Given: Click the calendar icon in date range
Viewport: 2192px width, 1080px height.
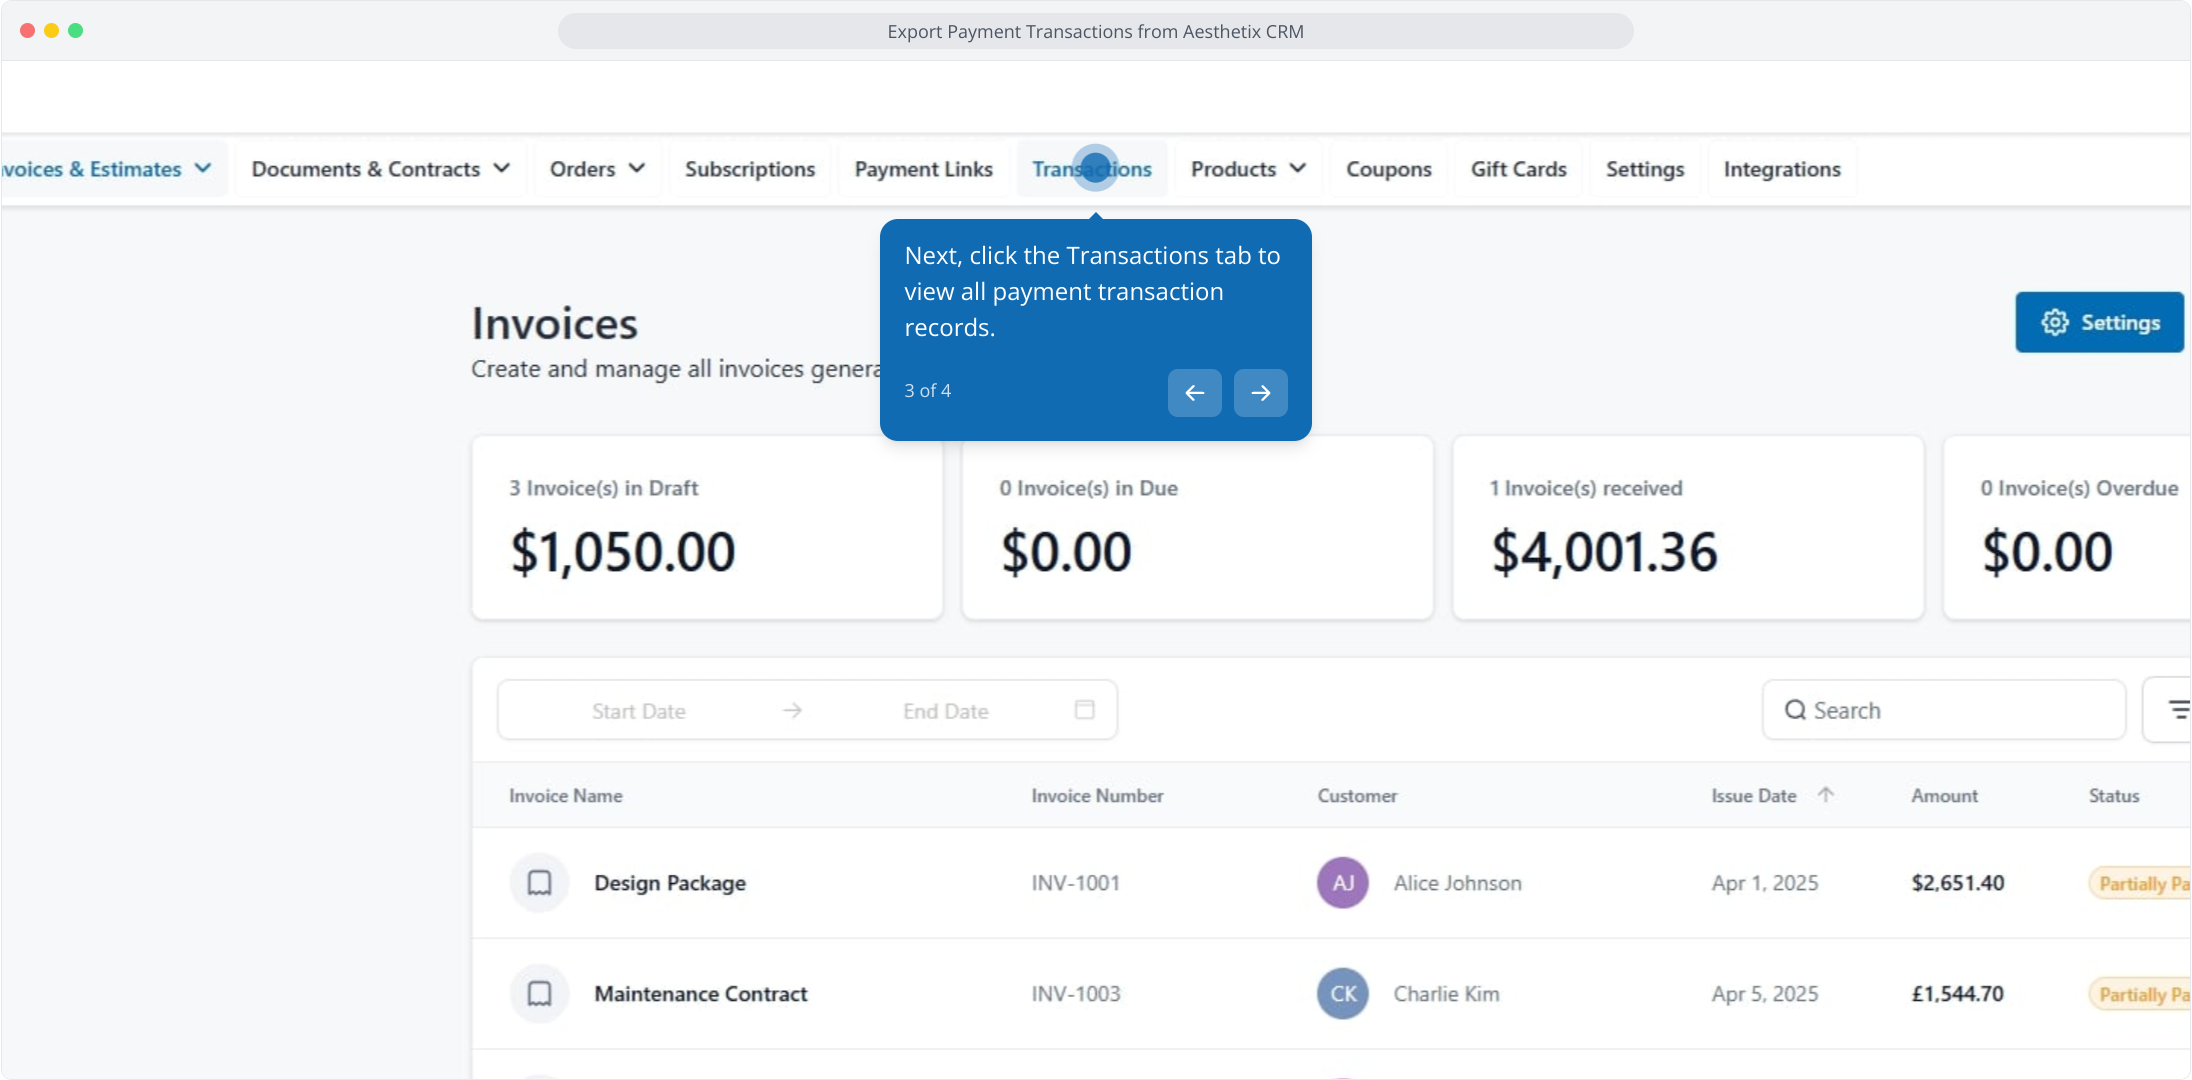Looking at the screenshot, I should (1084, 710).
